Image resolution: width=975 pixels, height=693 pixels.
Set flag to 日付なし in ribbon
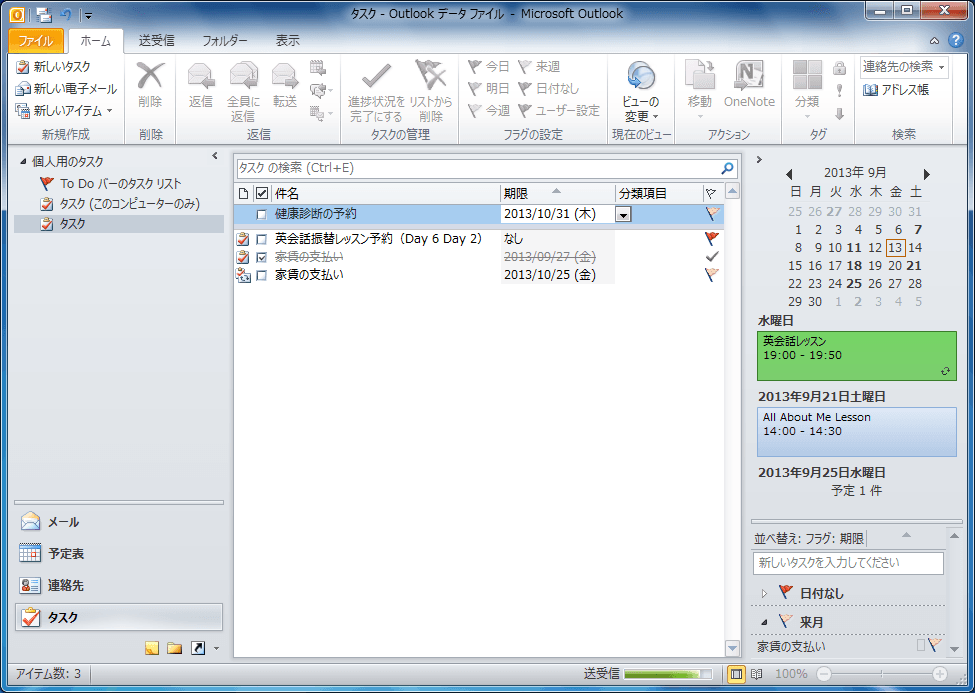coord(548,88)
